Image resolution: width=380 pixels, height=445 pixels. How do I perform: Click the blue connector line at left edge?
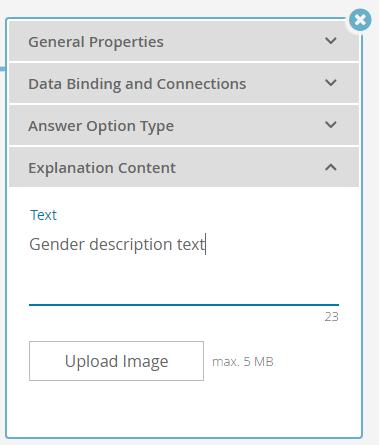tap(3, 69)
